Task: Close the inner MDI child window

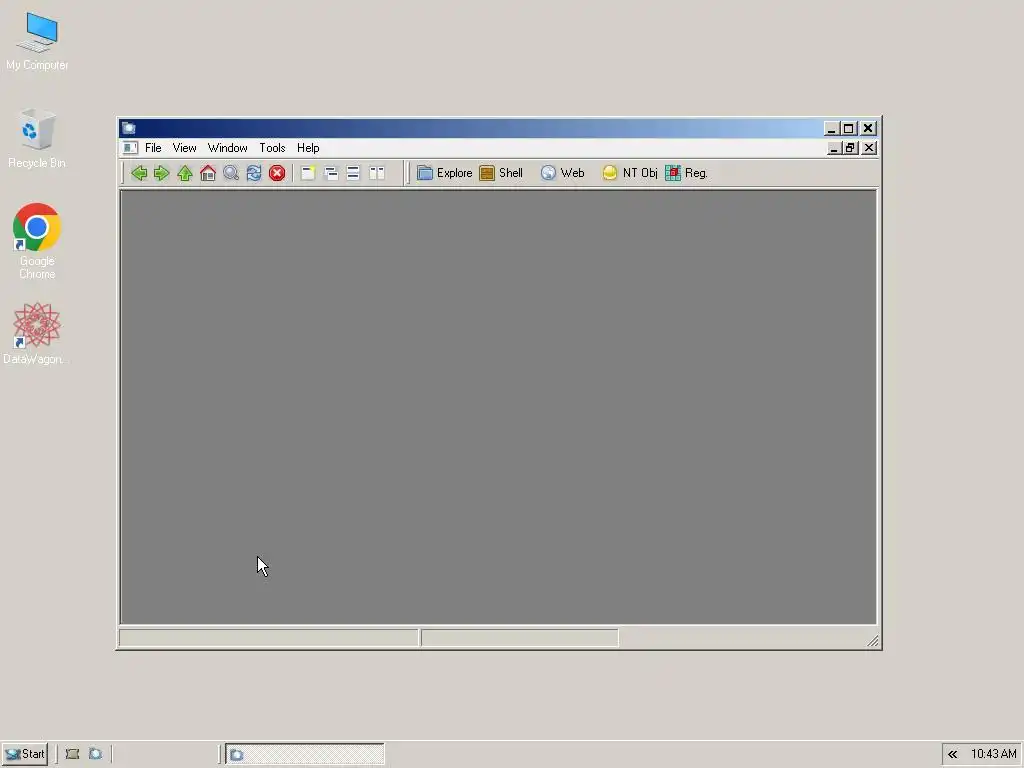Action: tap(869, 148)
